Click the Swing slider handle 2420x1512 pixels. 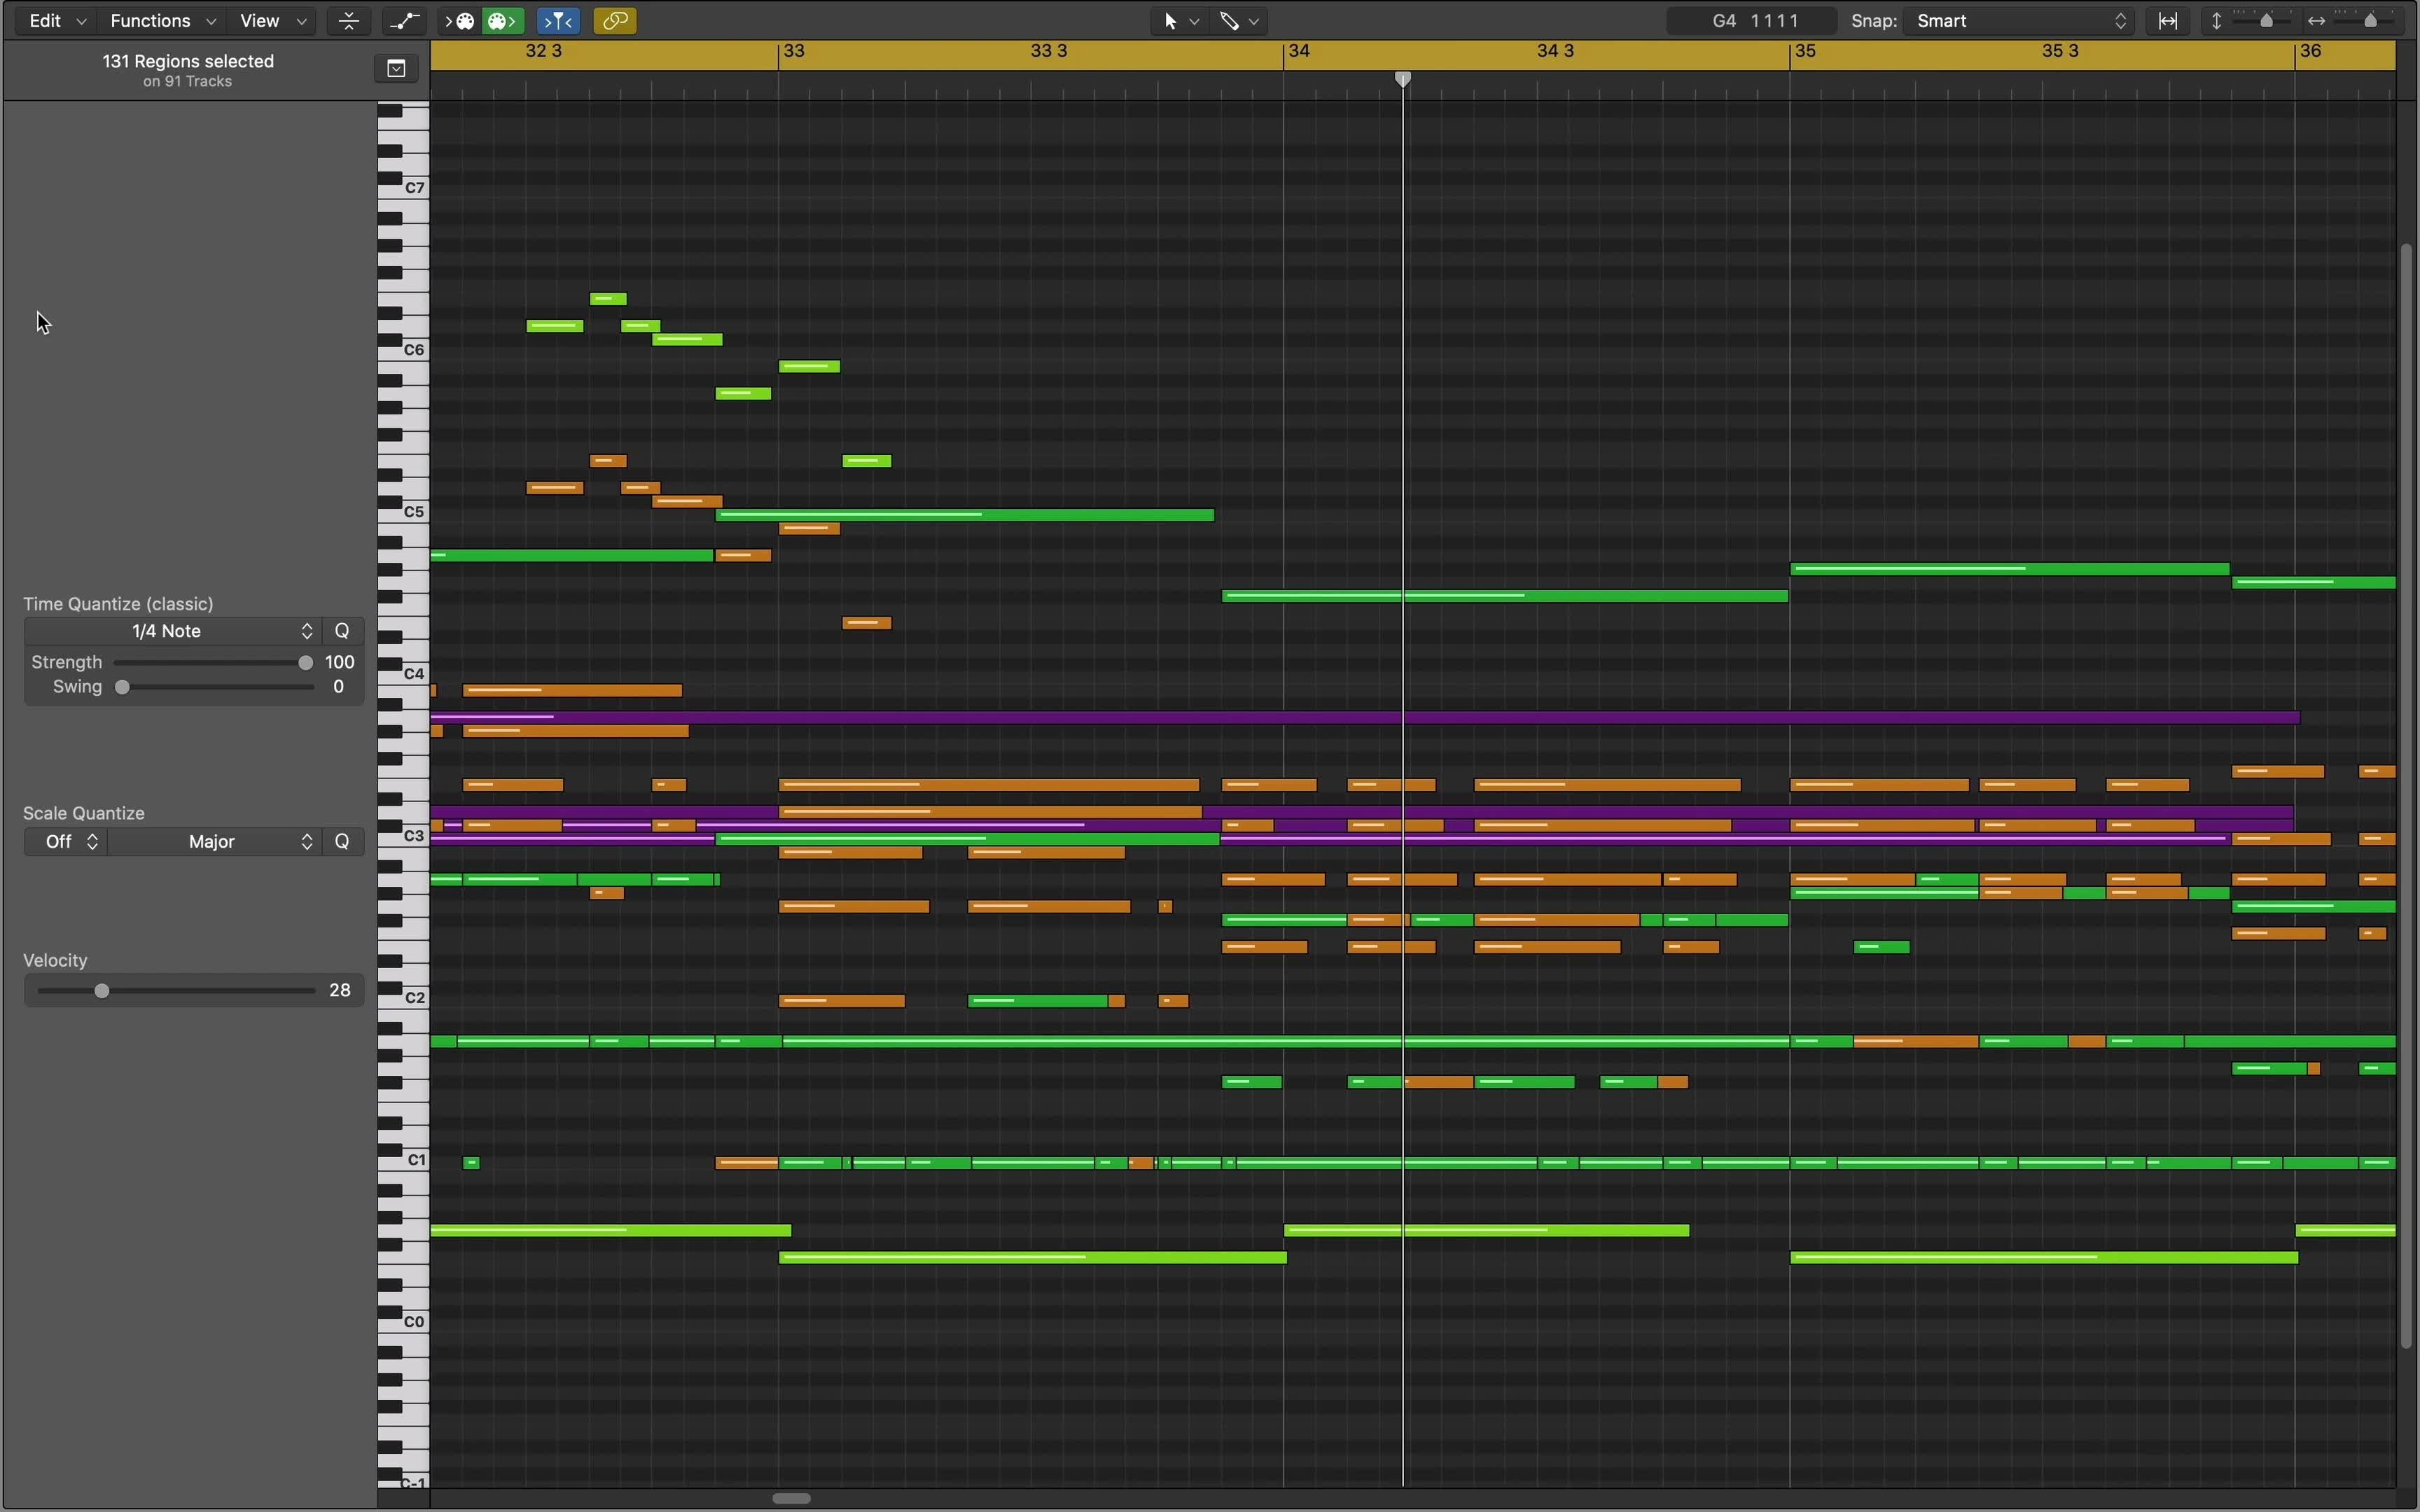point(123,687)
